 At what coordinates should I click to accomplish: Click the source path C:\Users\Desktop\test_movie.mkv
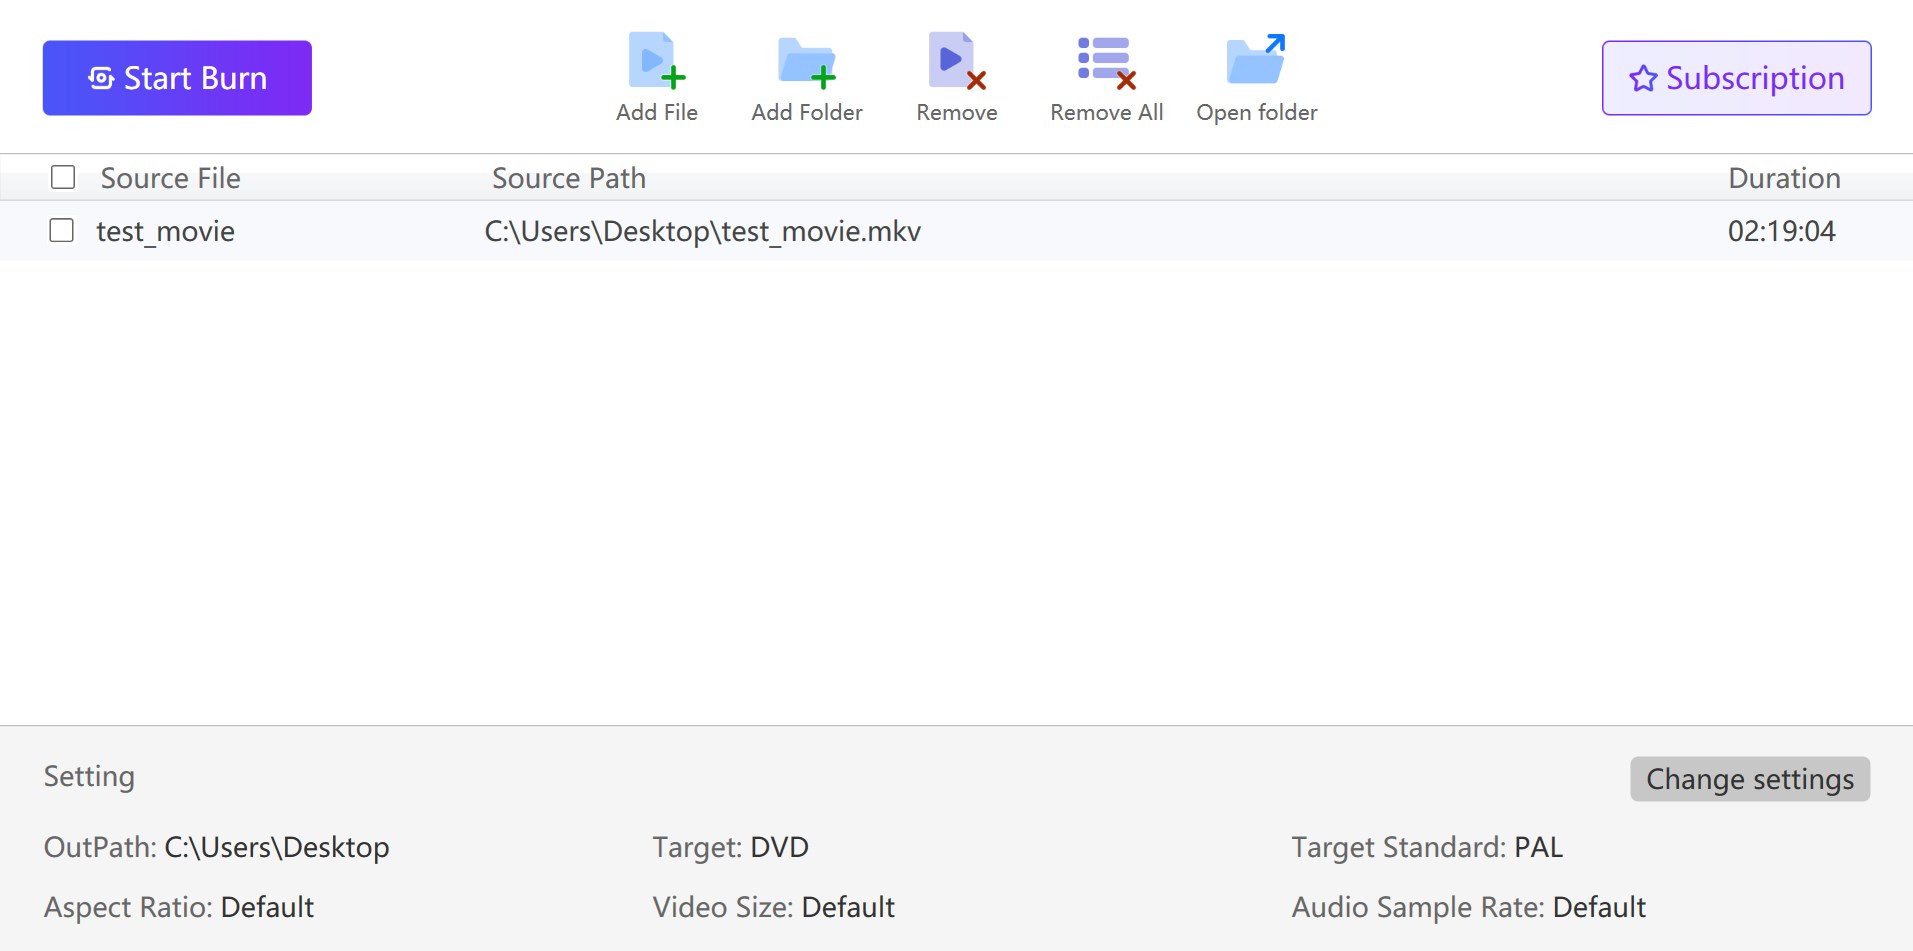pyautogui.click(x=703, y=232)
